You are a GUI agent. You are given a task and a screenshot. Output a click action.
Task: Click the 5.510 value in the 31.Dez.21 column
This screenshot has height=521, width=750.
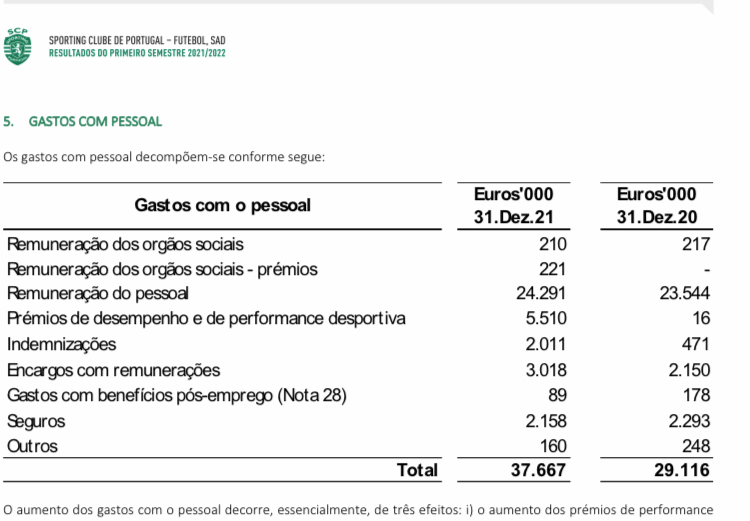point(546,319)
